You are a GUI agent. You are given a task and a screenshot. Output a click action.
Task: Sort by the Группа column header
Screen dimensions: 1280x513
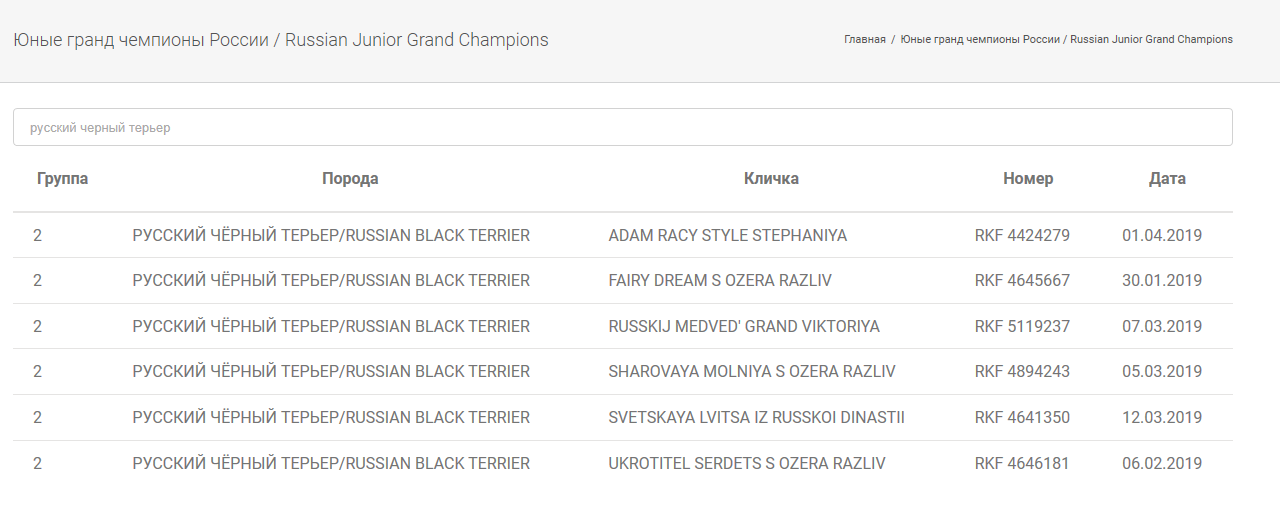pos(62,179)
